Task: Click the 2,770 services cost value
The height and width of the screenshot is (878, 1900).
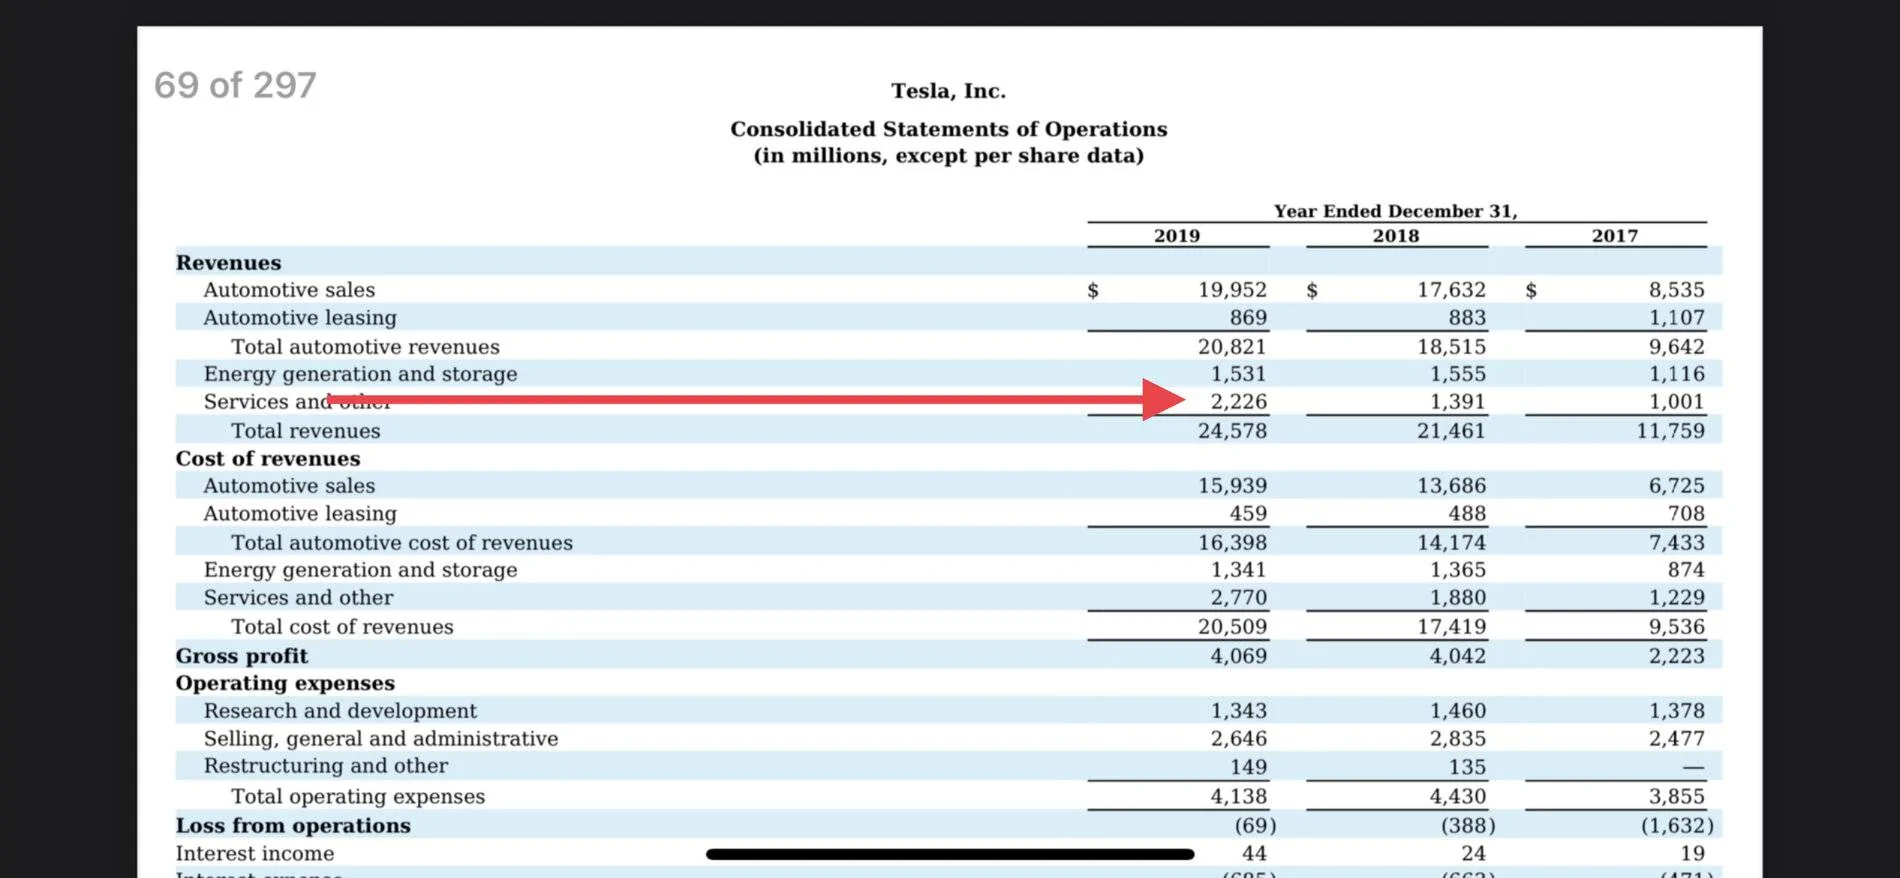Action: (x=1238, y=597)
